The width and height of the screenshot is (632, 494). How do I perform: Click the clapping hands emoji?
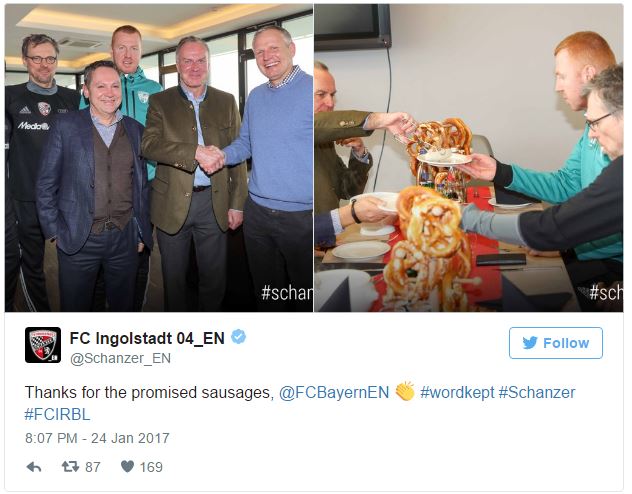coord(405,391)
